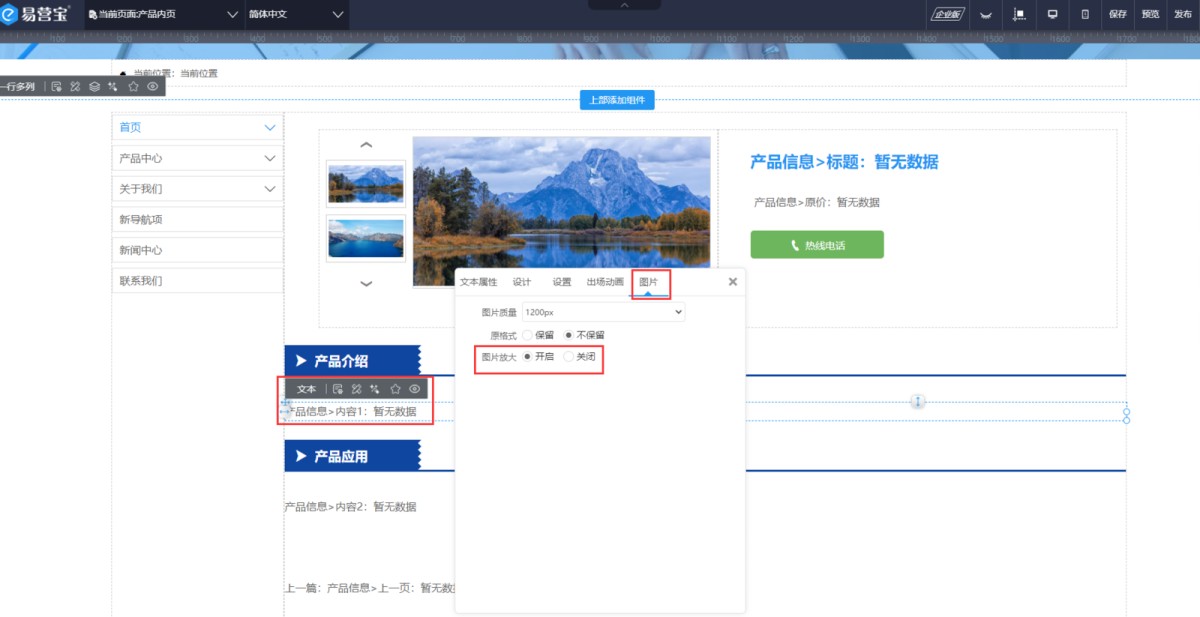This screenshot has width=1200, height=617.
Task: Open the 图片 tab
Action: pos(649,282)
